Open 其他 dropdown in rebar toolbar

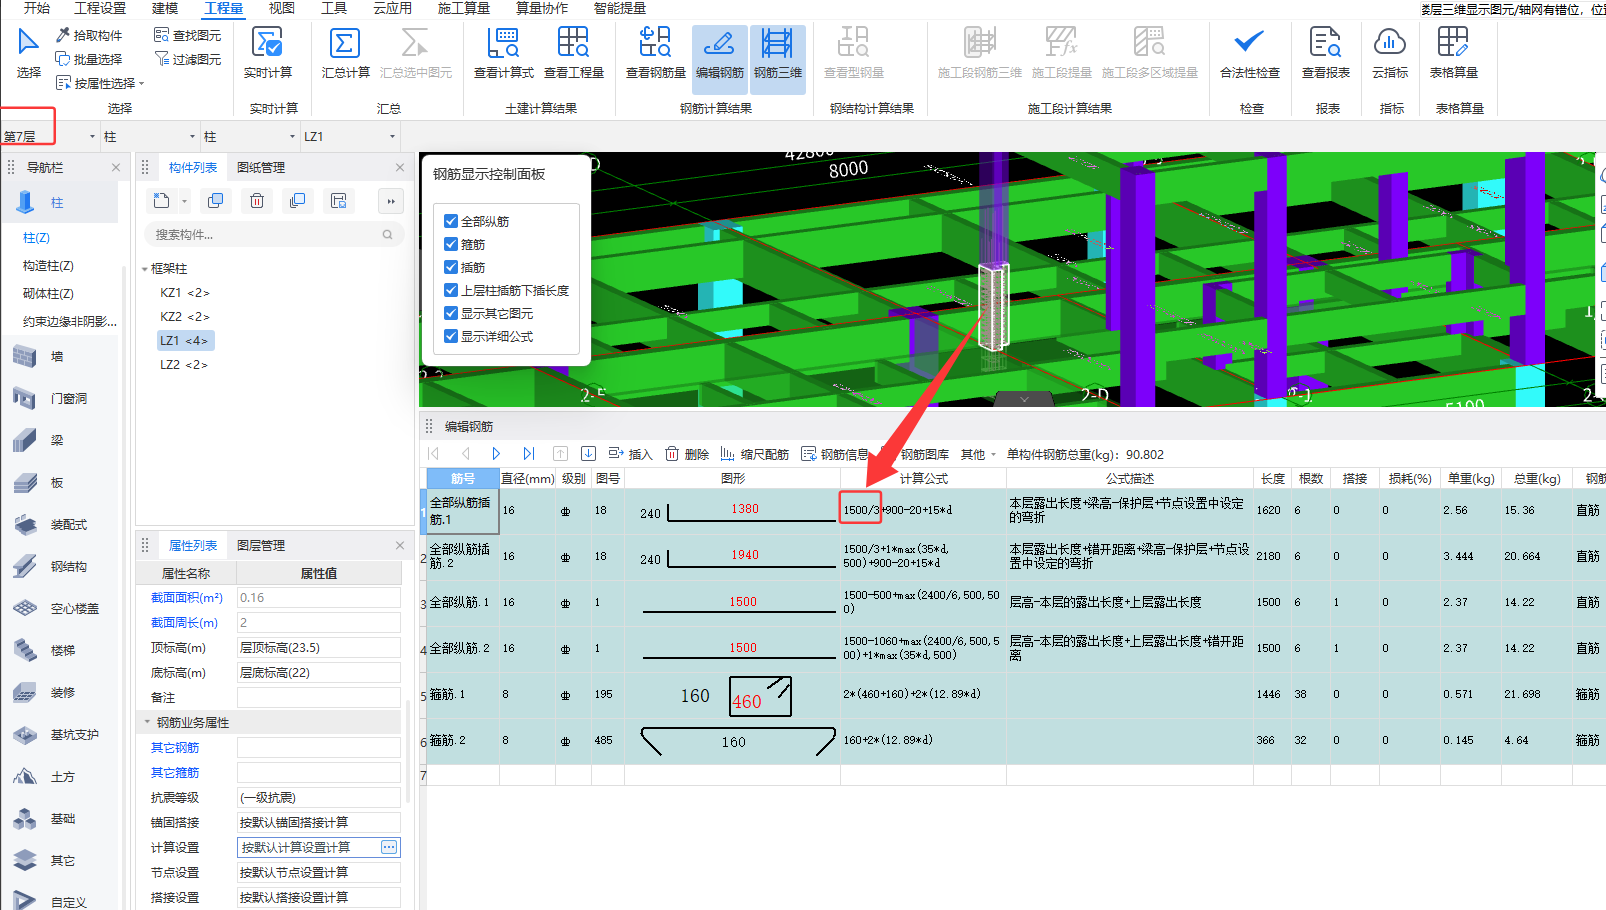click(978, 454)
